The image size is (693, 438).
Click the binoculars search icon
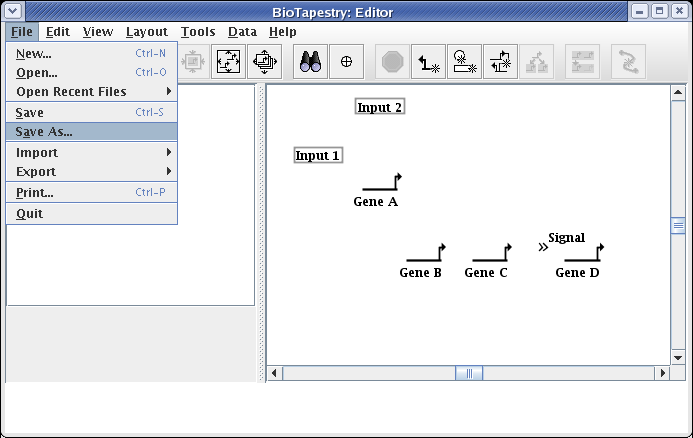tap(309, 62)
